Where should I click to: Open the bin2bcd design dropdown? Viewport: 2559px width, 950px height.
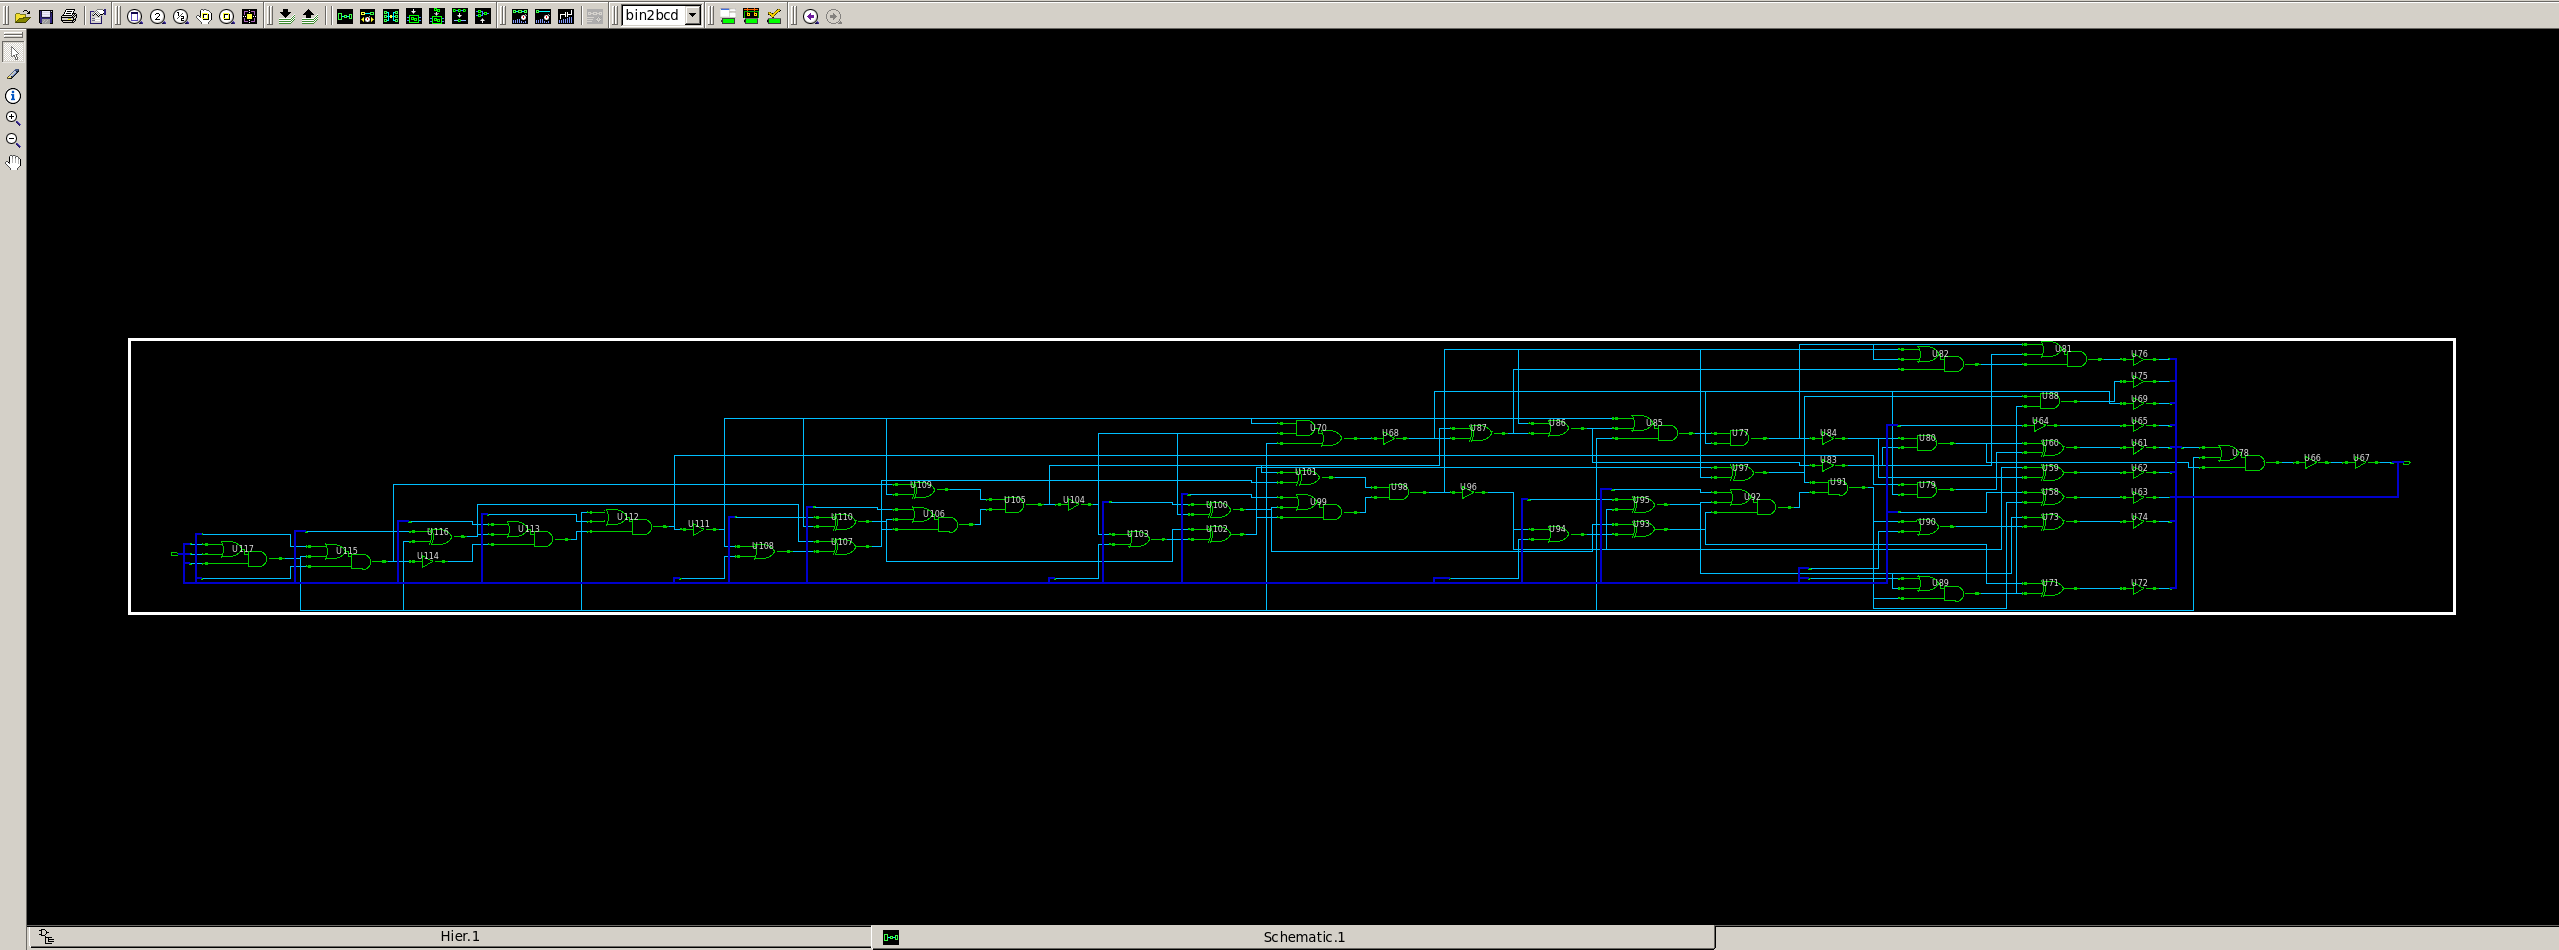point(692,15)
